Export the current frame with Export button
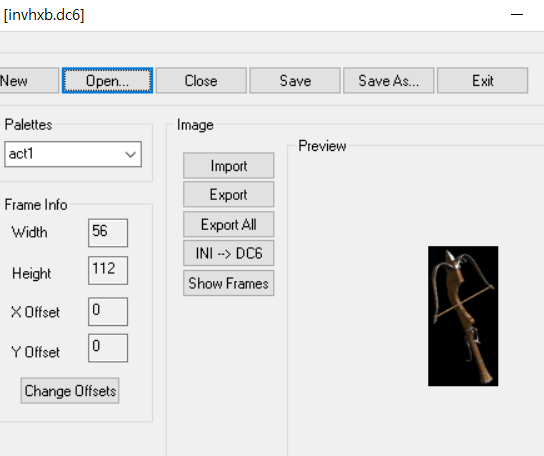Viewport: 544px width, 456px height. [229, 194]
